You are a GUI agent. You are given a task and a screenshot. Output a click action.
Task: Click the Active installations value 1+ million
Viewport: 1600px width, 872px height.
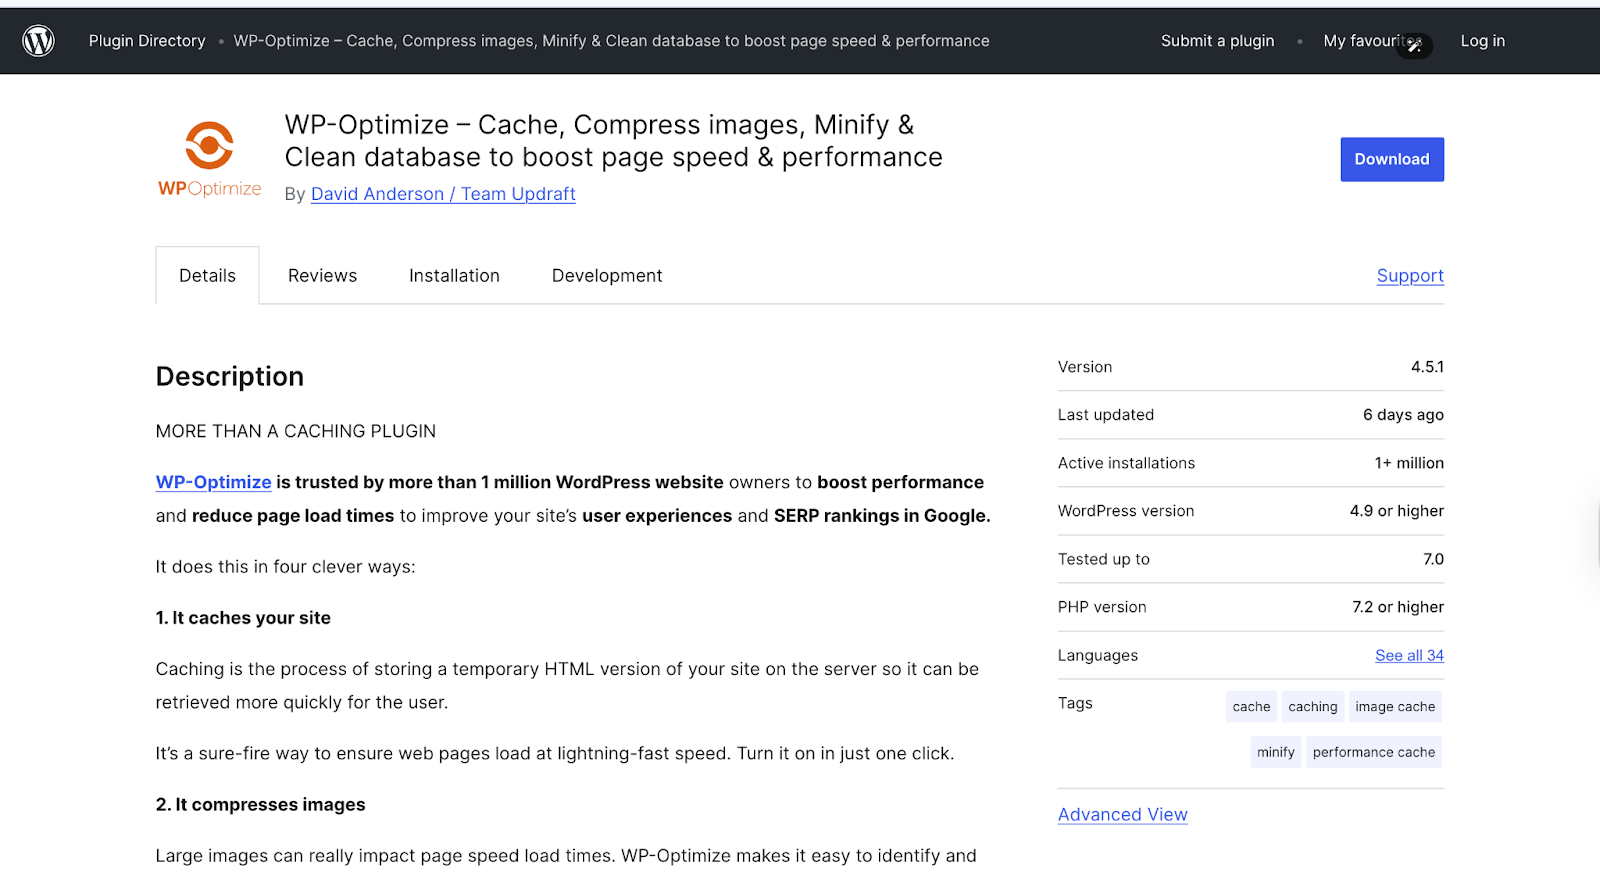tap(1408, 463)
